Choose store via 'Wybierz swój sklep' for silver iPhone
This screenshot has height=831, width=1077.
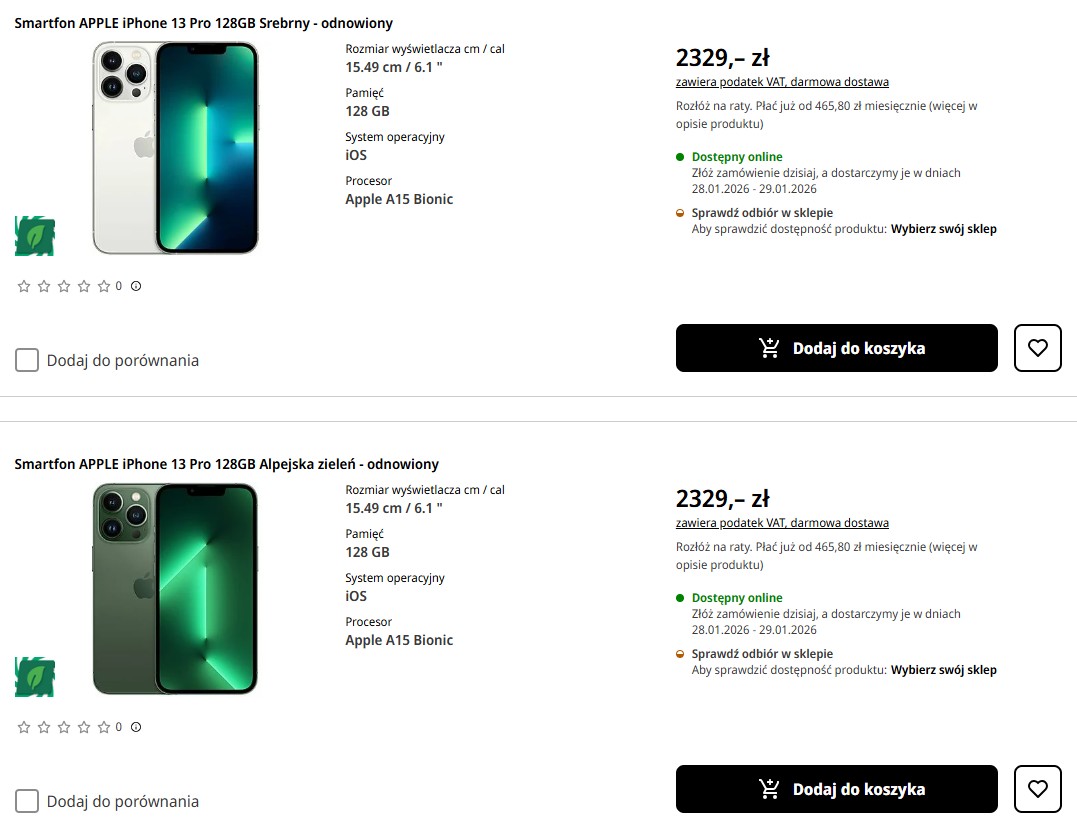943,229
